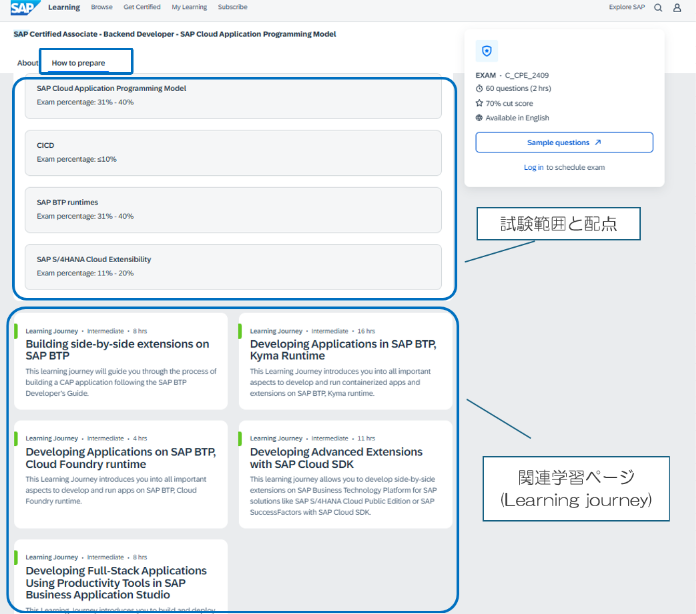The width and height of the screenshot is (696, 614).
Task: Select the 70% cut score text
Action: [x=509, y=103]
